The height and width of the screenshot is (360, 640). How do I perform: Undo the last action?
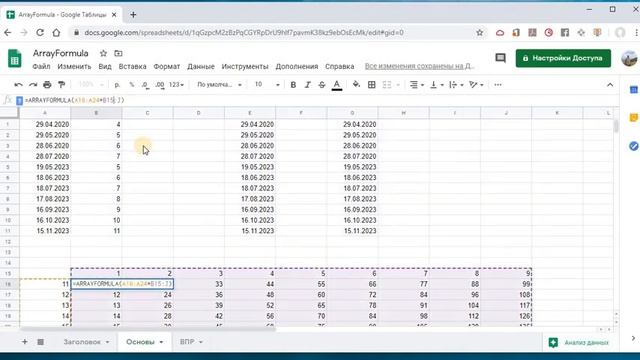click(18, 85)
